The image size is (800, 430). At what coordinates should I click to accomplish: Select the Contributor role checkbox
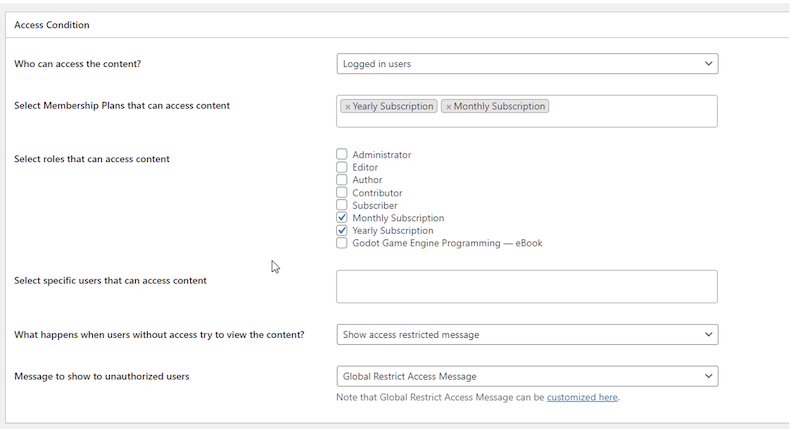coord(342,192)
